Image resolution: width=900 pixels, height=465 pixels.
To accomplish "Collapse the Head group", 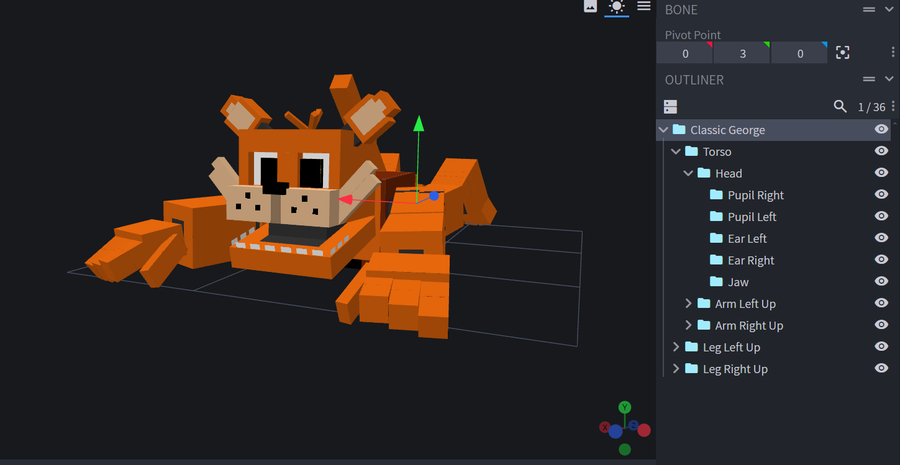I will pyautogui.click(x=688, y=173).
